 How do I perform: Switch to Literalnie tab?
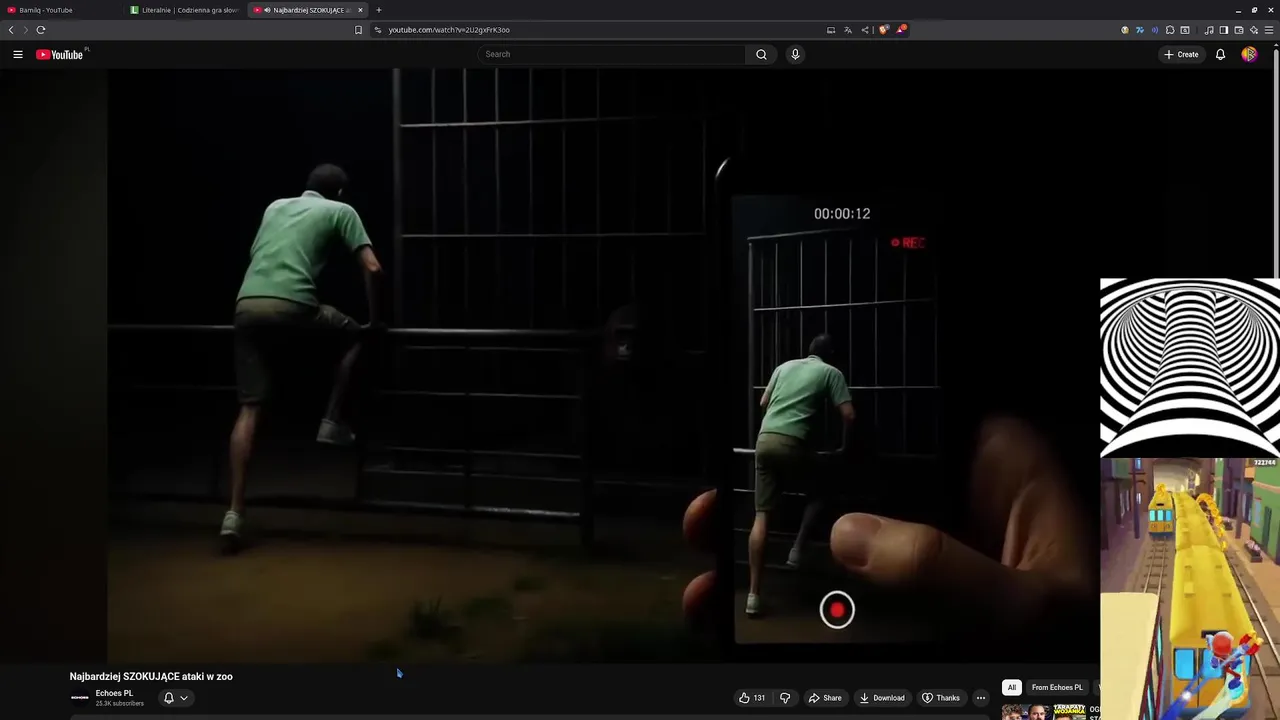point(185,10)
